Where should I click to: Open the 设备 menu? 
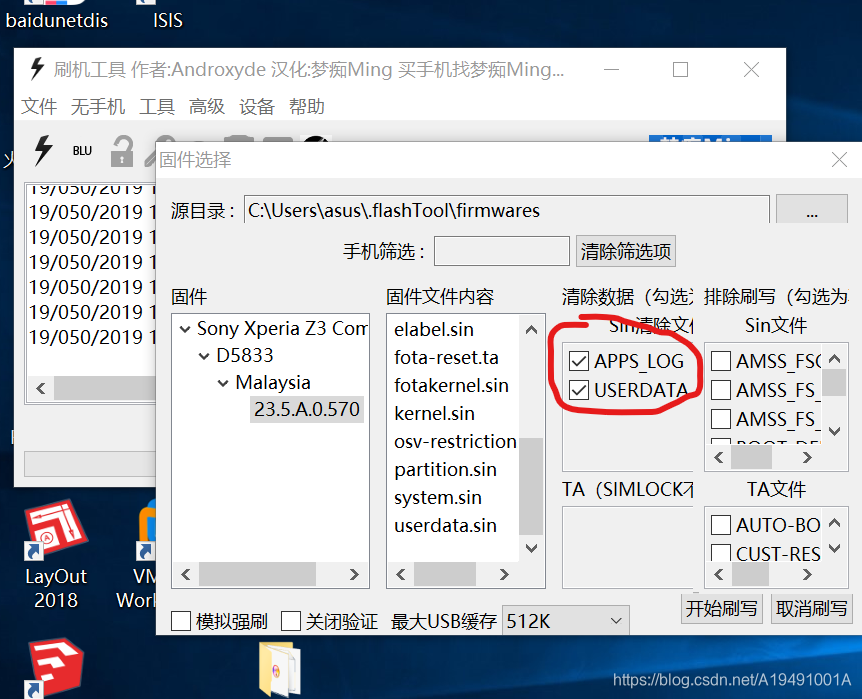click(257, 106)
